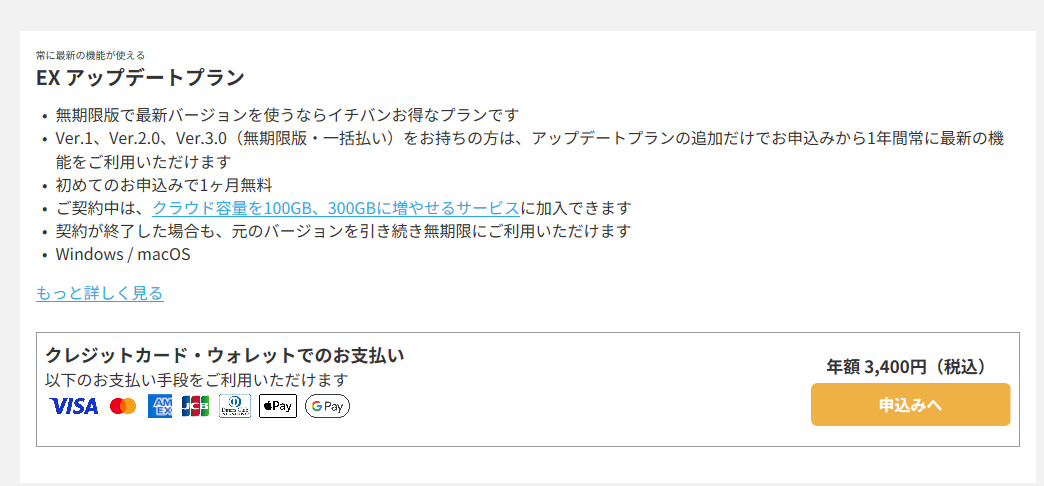Open the もっと詳しく見る link
1044x486 pixels.
point(100,293)
